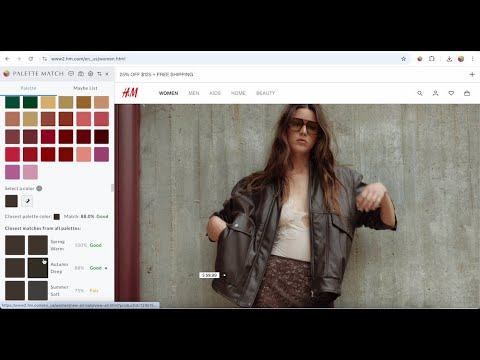Click the Palette Match panel scrollbar thumb

112,188
